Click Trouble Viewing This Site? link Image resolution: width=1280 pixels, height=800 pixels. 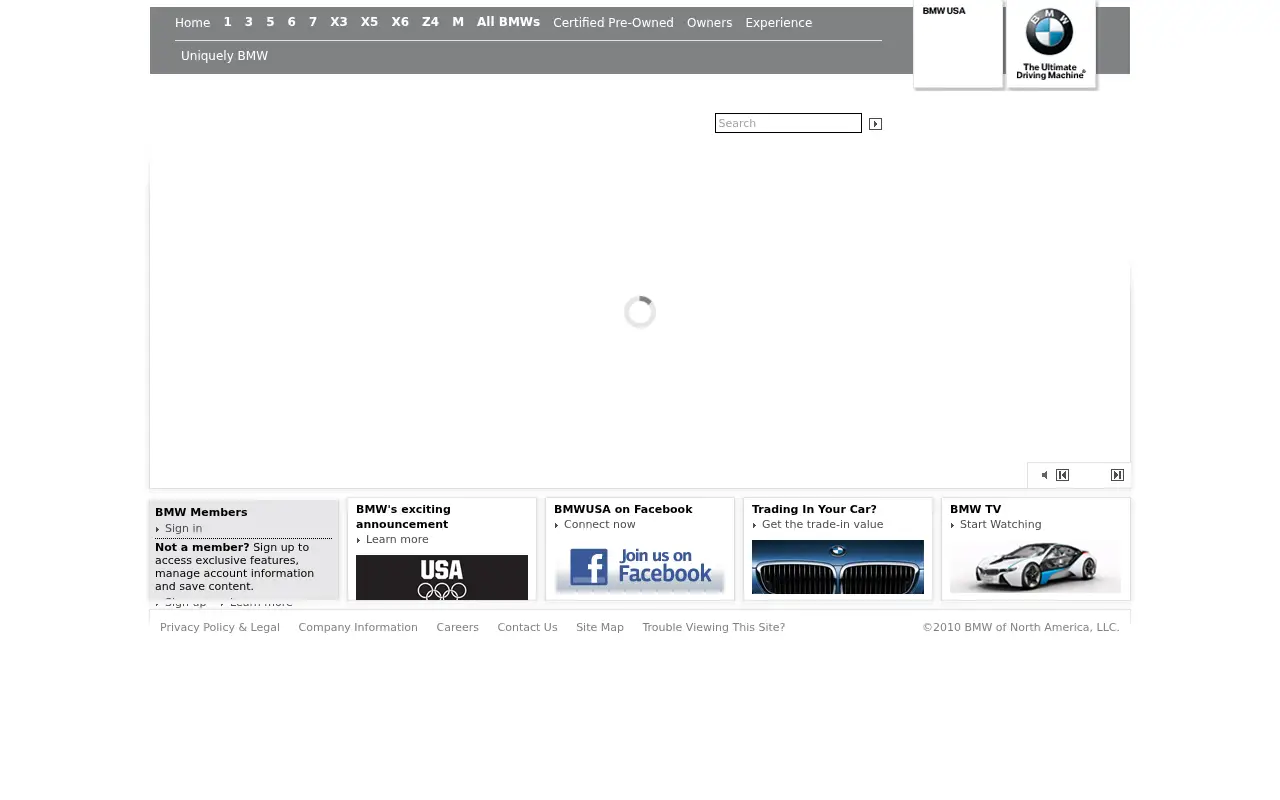713,628
